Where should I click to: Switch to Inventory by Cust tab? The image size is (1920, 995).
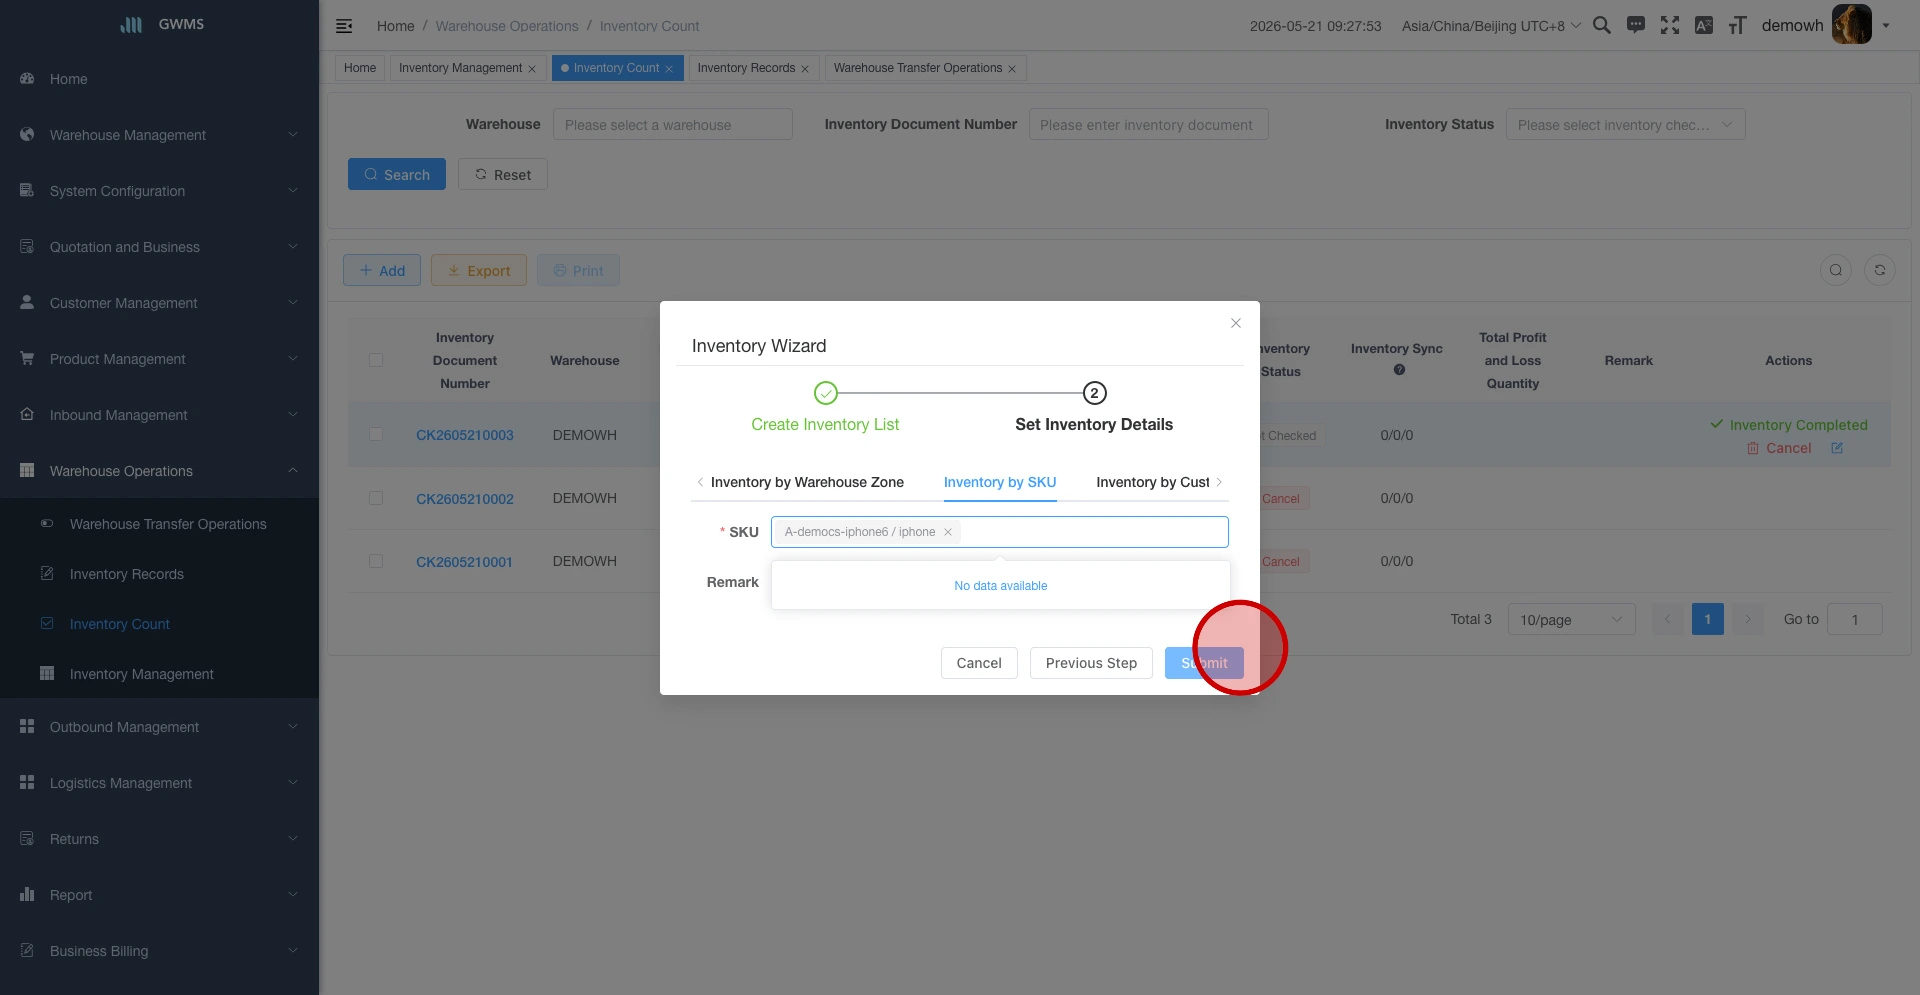point(1153,482)
